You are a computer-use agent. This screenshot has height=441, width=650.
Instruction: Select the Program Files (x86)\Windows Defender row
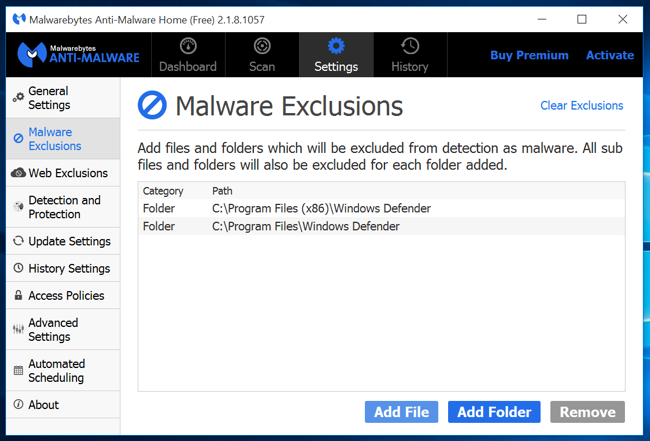pos(381,208)
